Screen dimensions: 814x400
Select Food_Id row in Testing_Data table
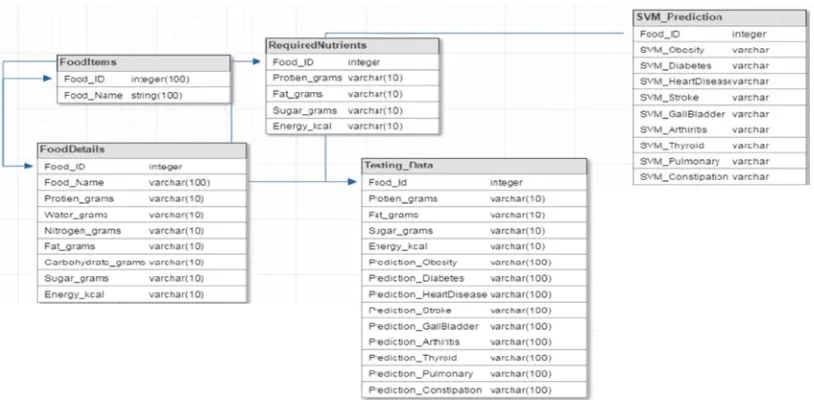tap(474, 183)
